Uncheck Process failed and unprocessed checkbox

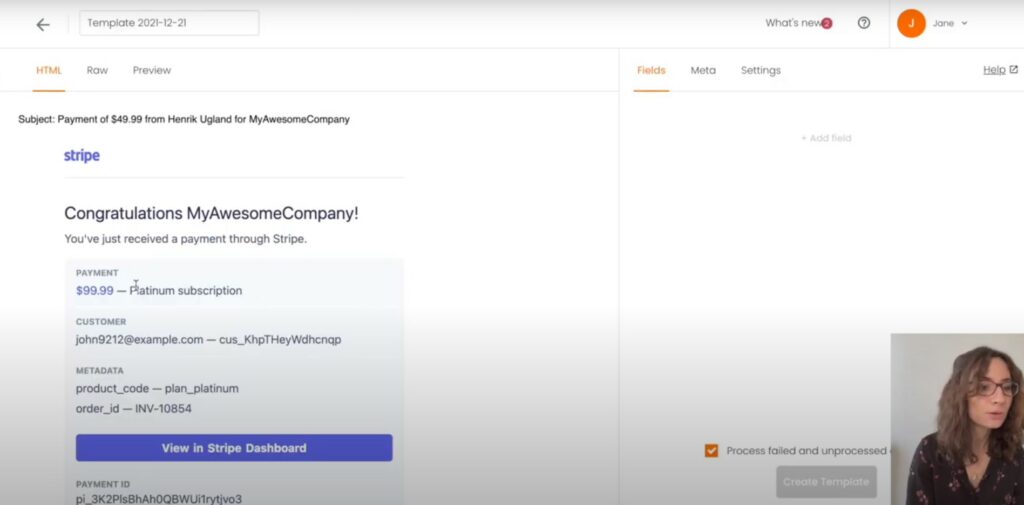pos(711,451)
